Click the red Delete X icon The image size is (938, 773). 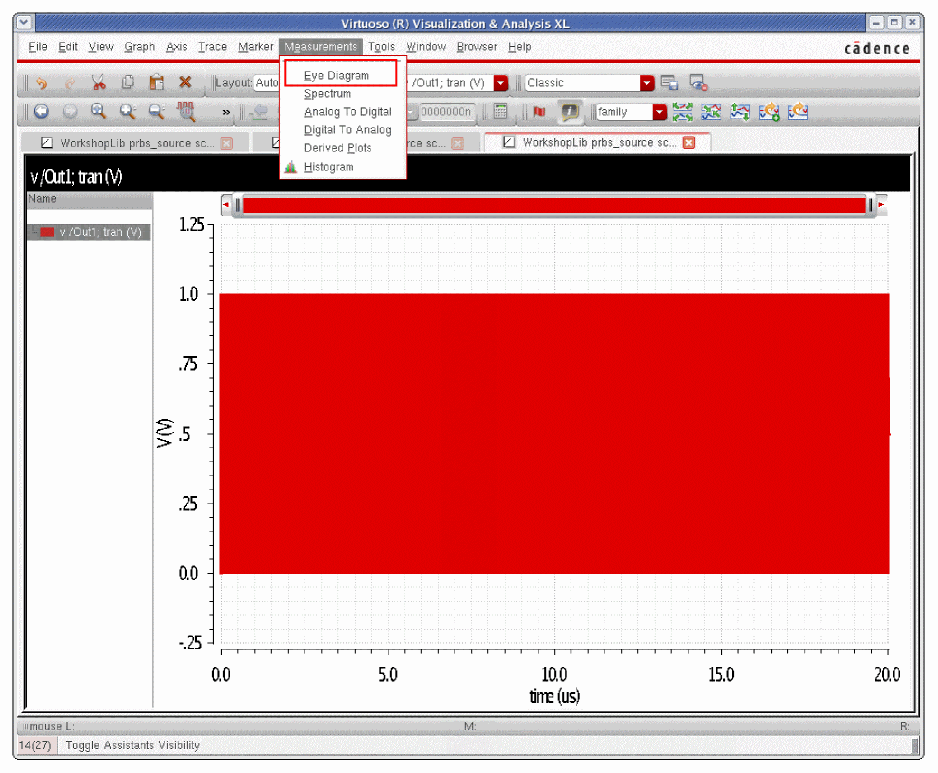(x=185, y=83)
